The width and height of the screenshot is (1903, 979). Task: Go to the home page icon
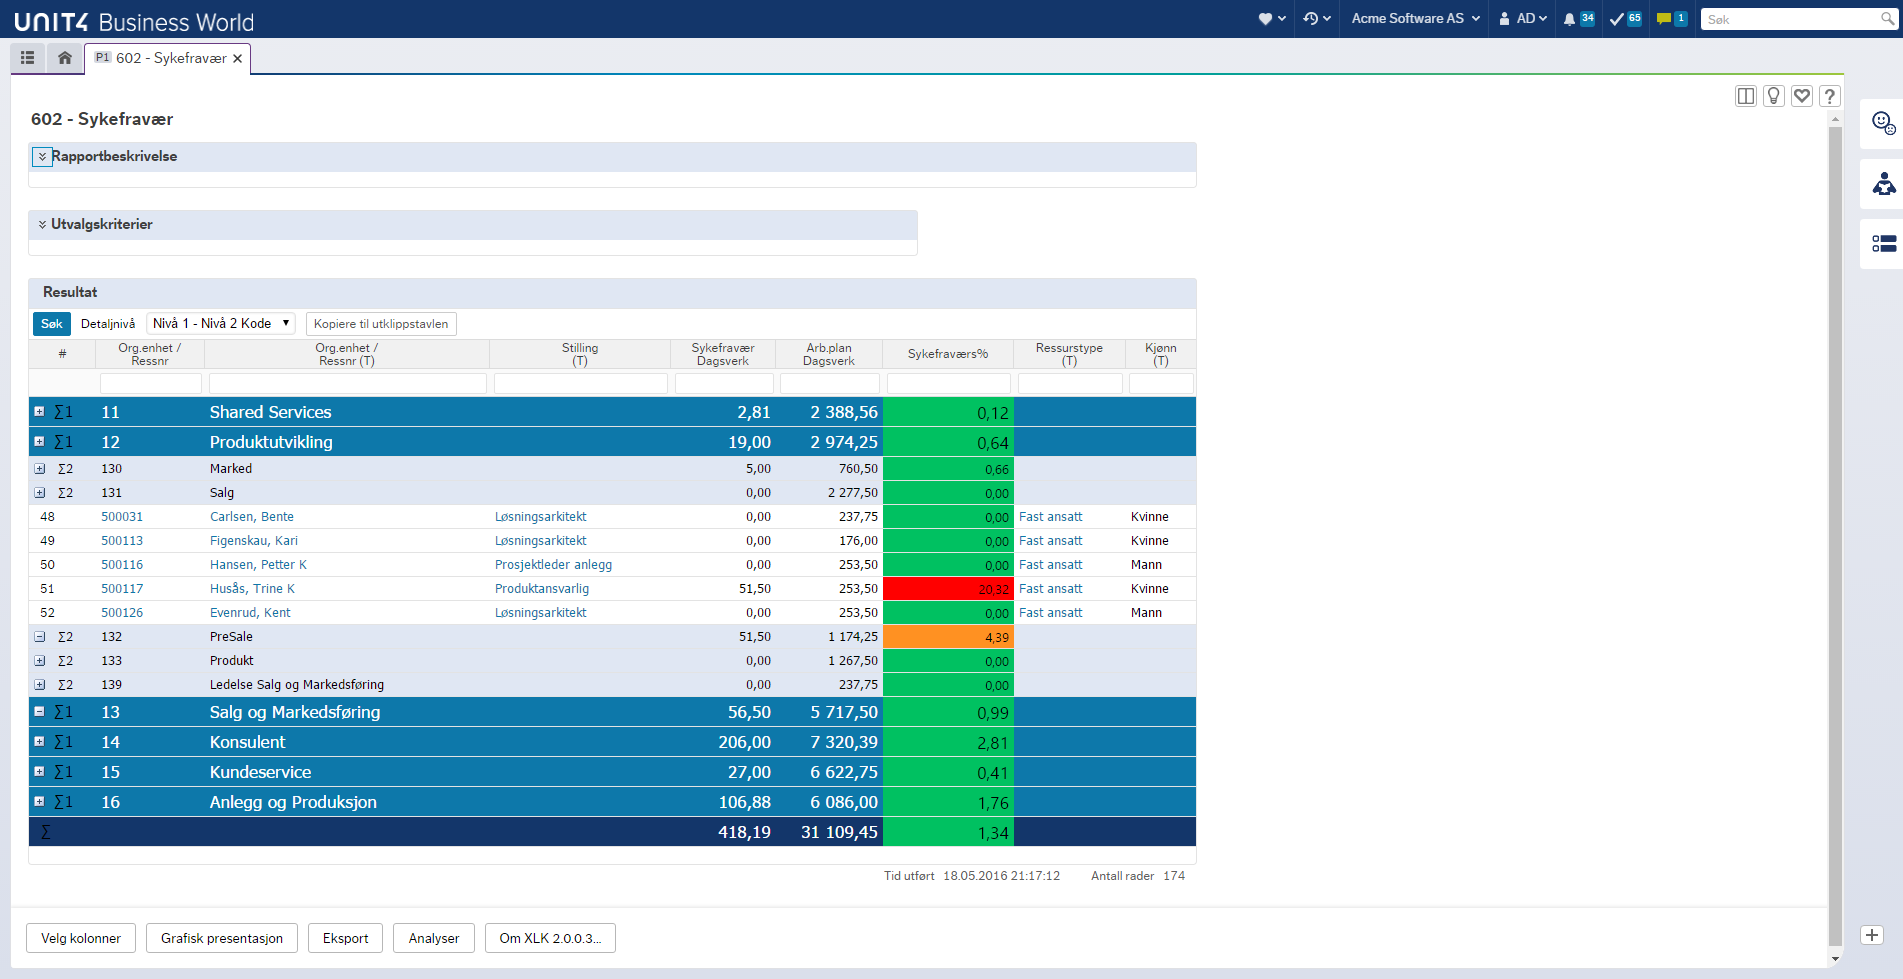click(x=65, y=58)
